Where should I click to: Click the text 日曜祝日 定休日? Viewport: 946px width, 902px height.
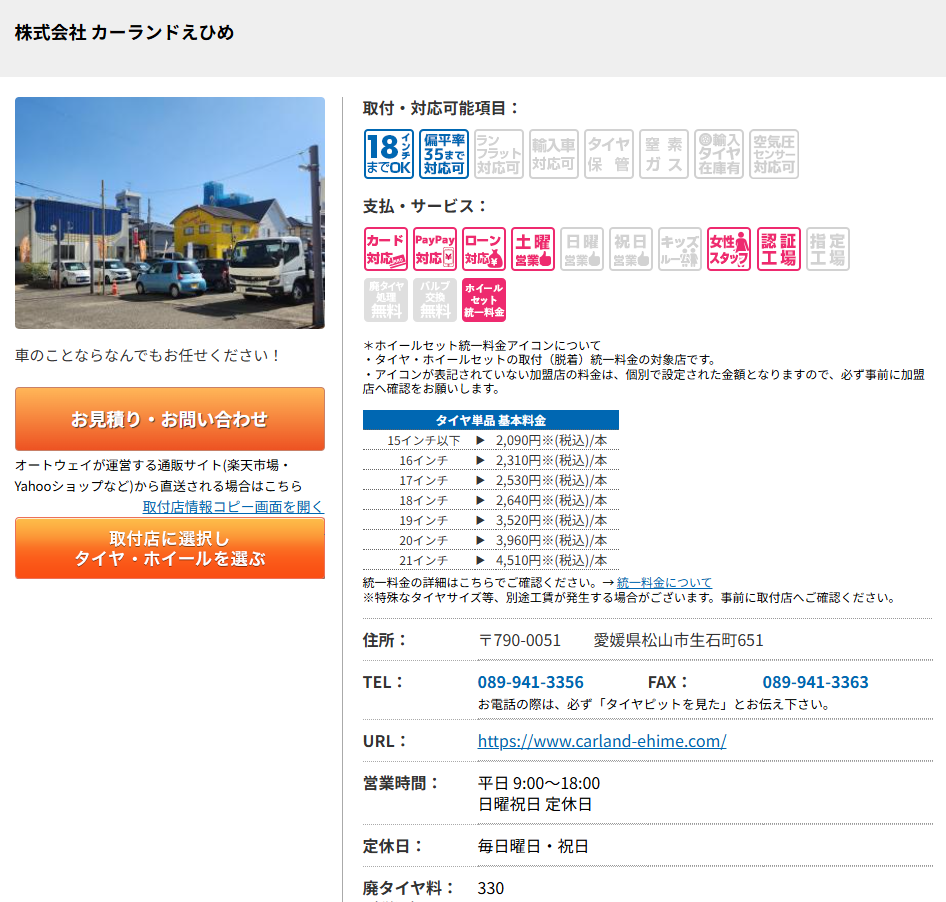click(535, 804)
